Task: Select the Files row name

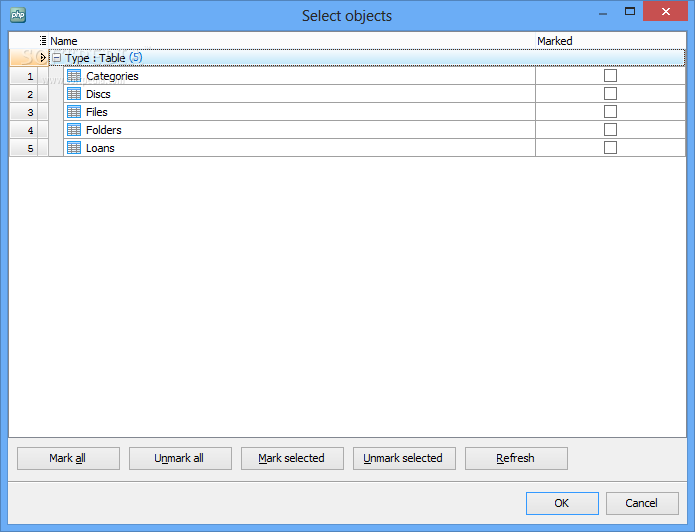Action: (97, 112)
